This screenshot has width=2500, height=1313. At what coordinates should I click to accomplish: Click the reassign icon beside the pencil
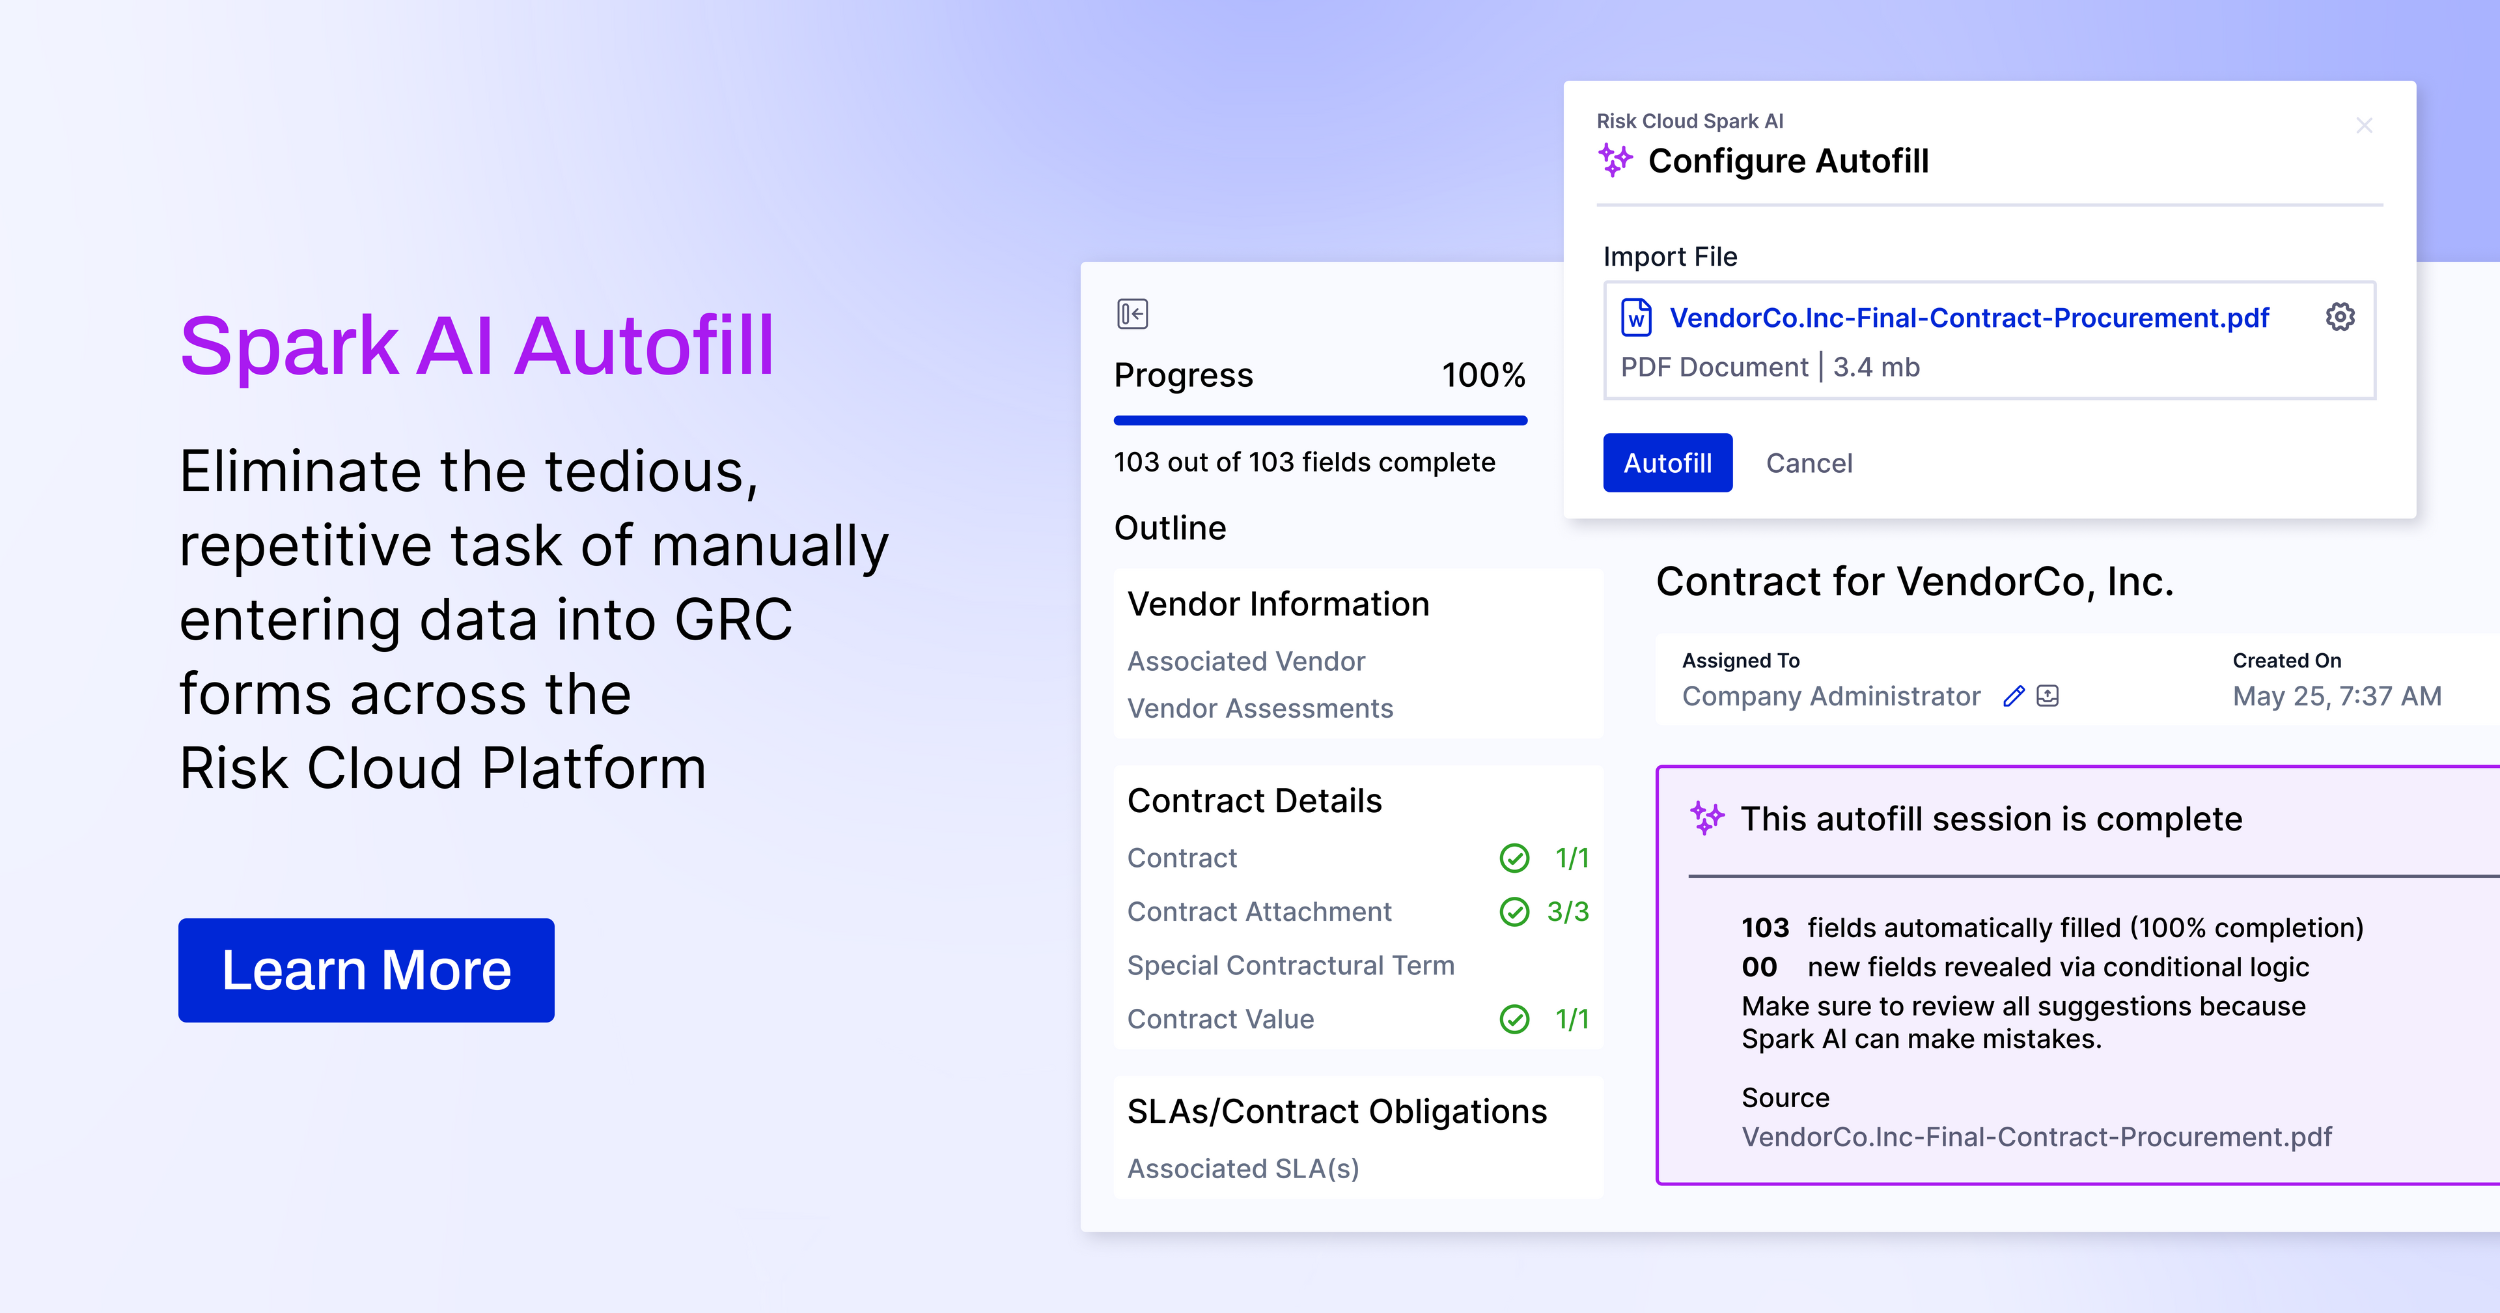2047,696
